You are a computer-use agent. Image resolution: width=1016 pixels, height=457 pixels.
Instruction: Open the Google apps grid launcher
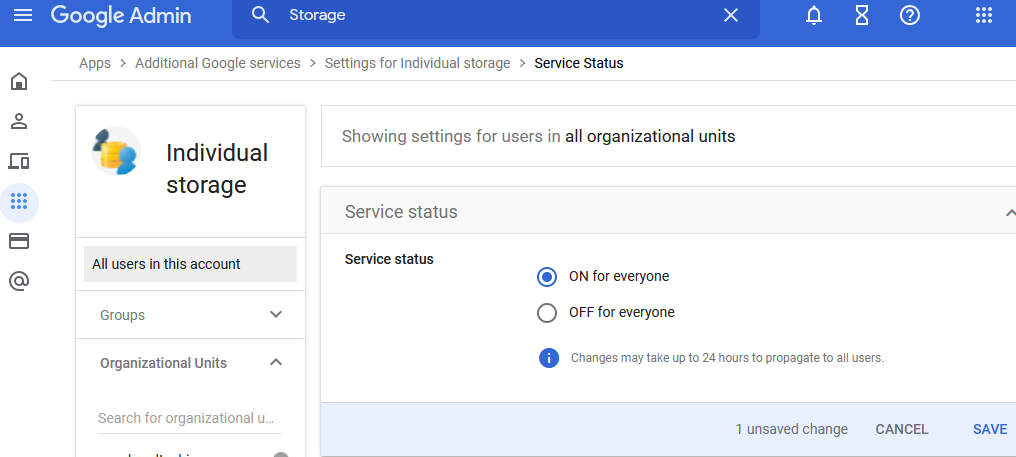pyautogui.click(x=984, y=15)
